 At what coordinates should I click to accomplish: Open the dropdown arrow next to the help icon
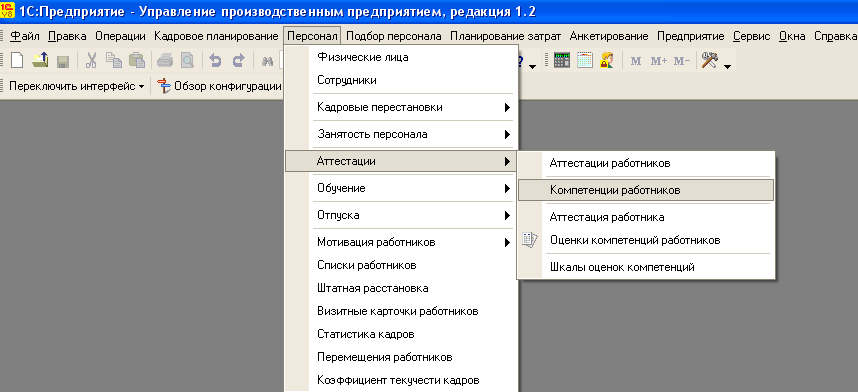(532, 66)
